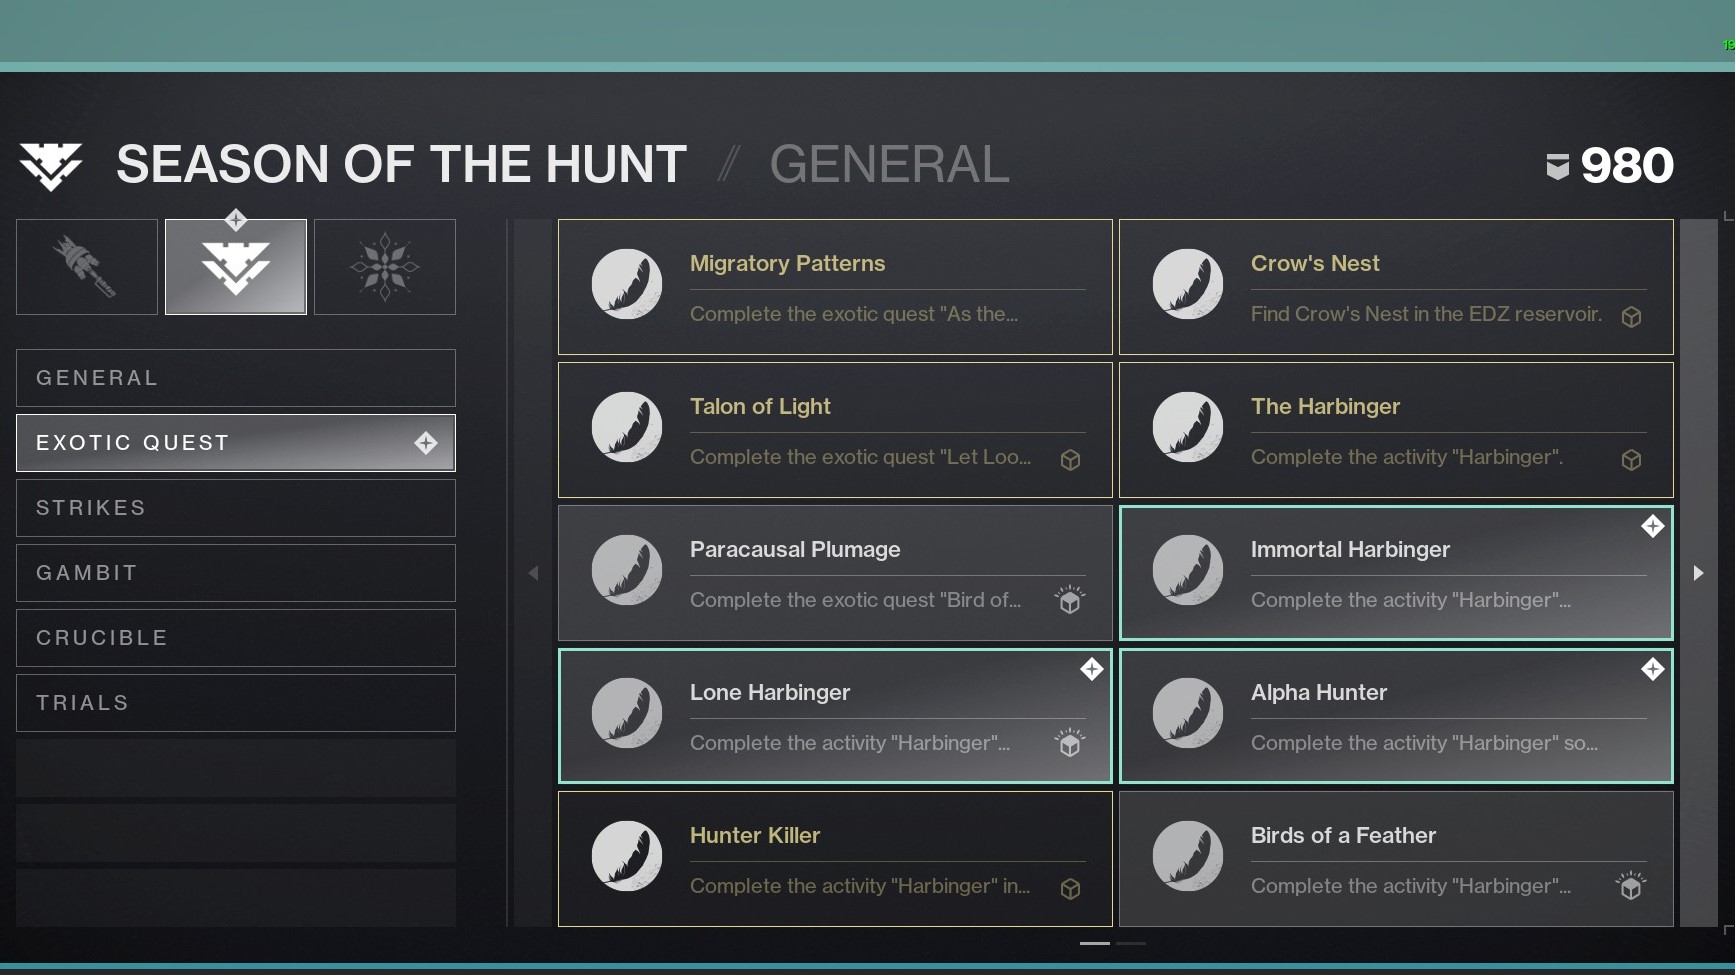Click the Hunter Killer reward cube icon

(x=1070, y=889)
